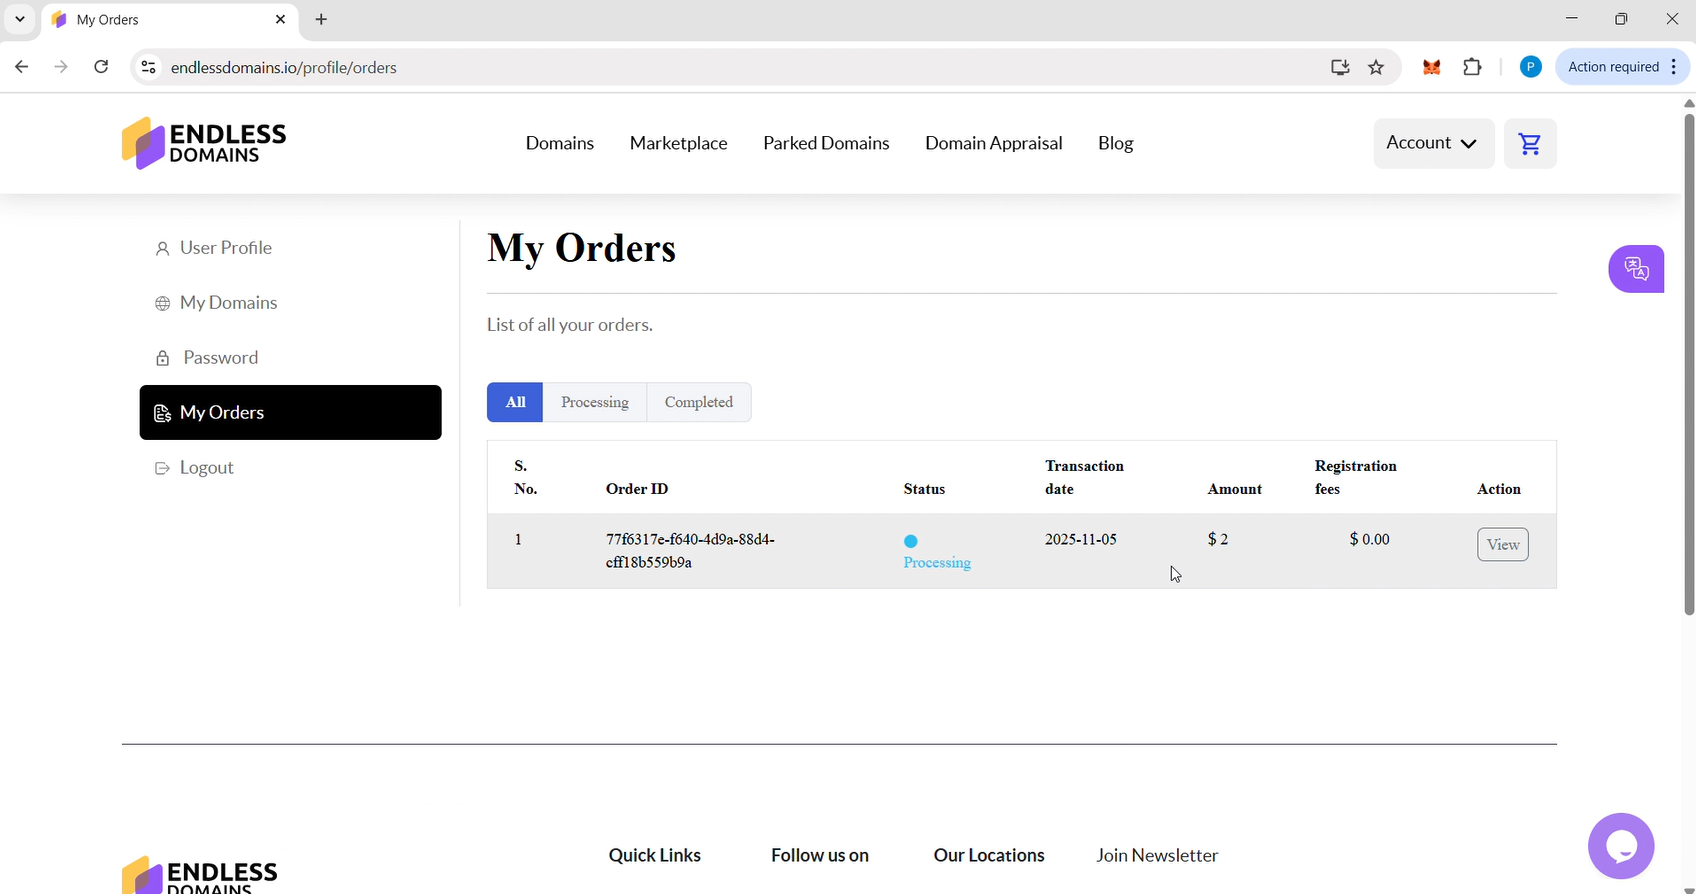Open the chat bubble widget
Screen dimensions: 1696x894
(1620, 846)
